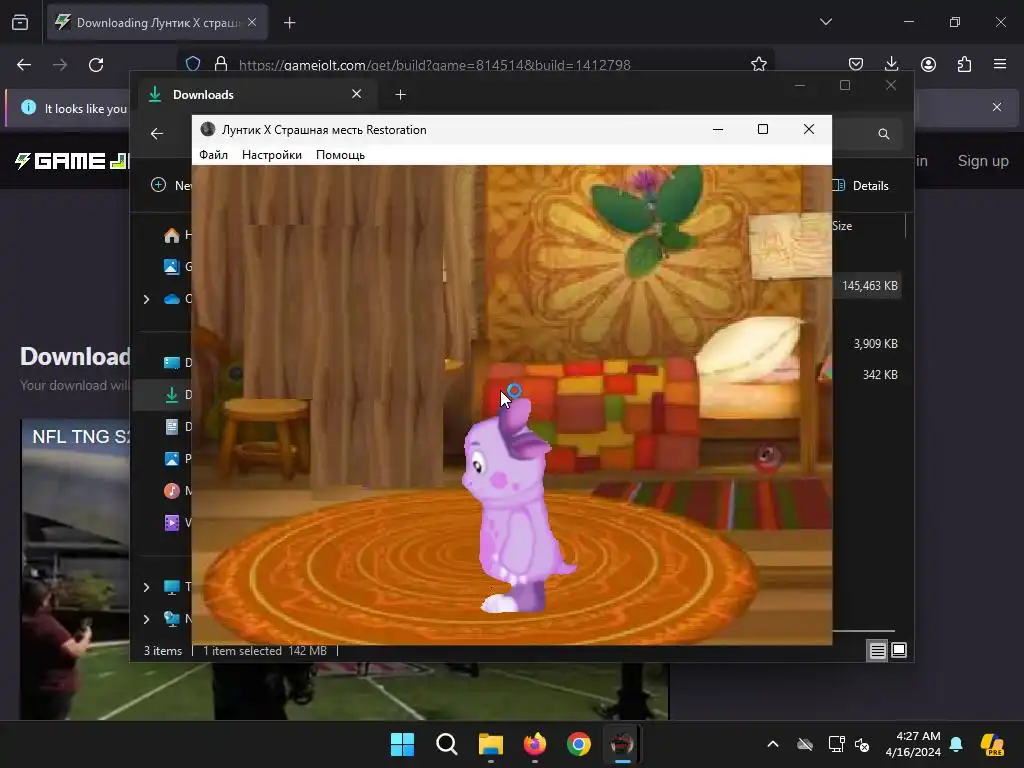Screen dimensions: 1024x768
Task: Expand the Network sidebar node
Action: click(x=147, y=618)
